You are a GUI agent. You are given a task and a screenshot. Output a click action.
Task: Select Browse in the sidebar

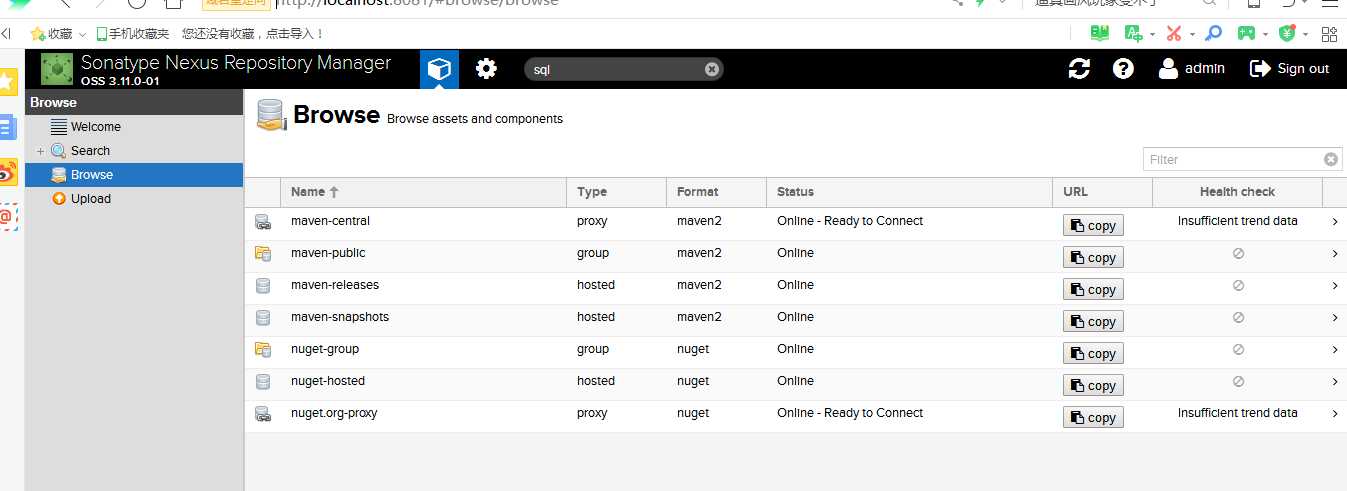pyautogui.click(x=134, y=175)
